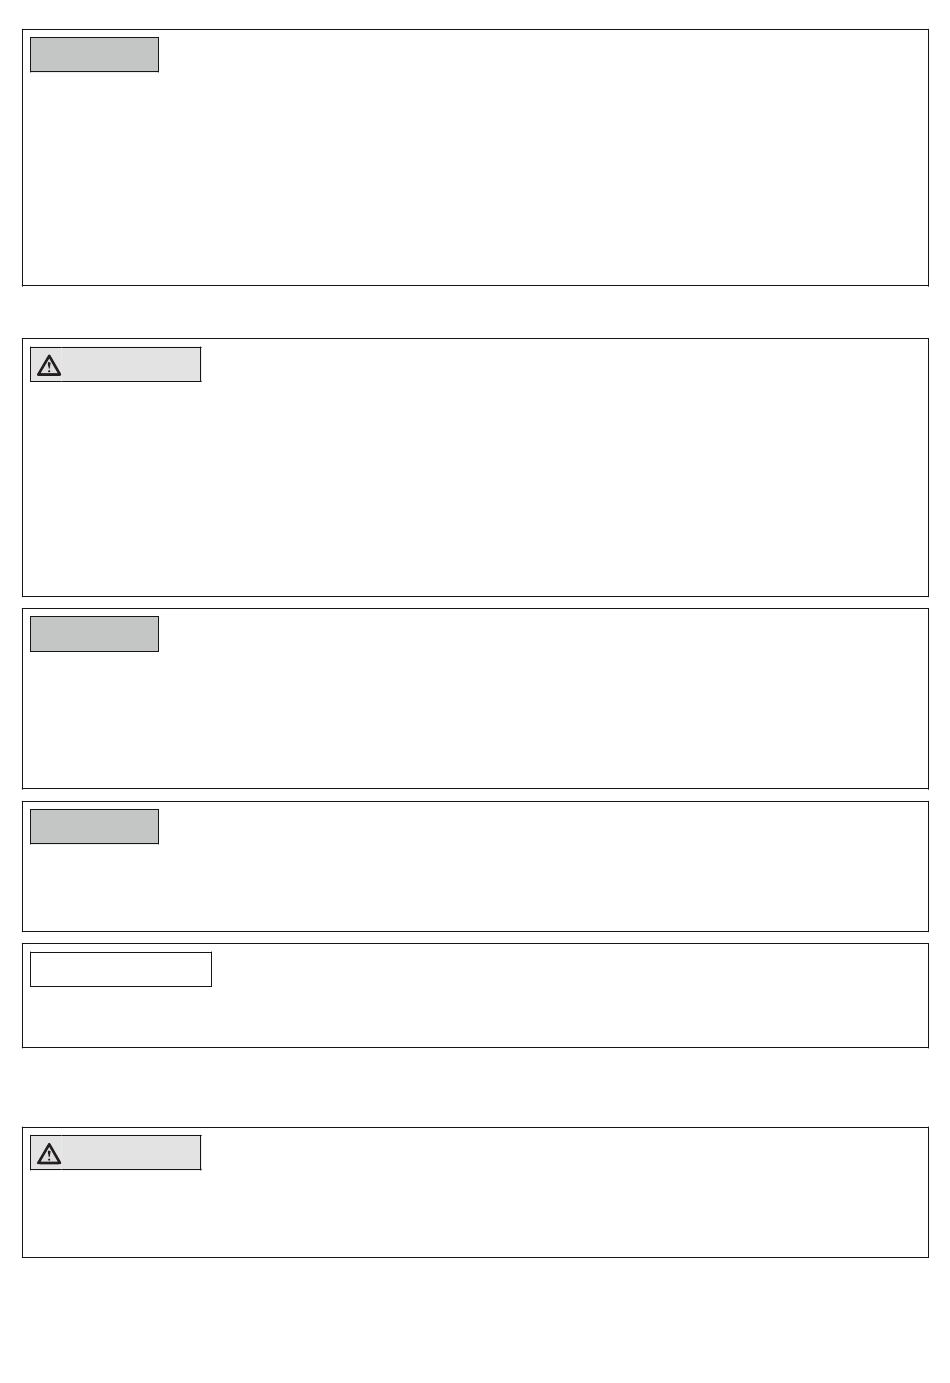Click the warning triangle in the bottom caution box
Screen dimensions: 950x1383
pos(49,1154)
